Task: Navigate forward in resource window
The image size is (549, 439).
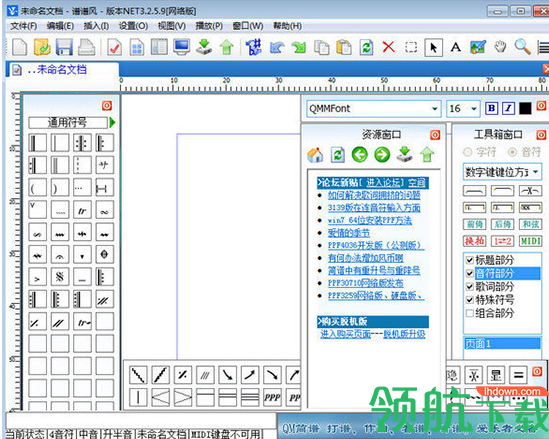Action: tap(382, 155)
